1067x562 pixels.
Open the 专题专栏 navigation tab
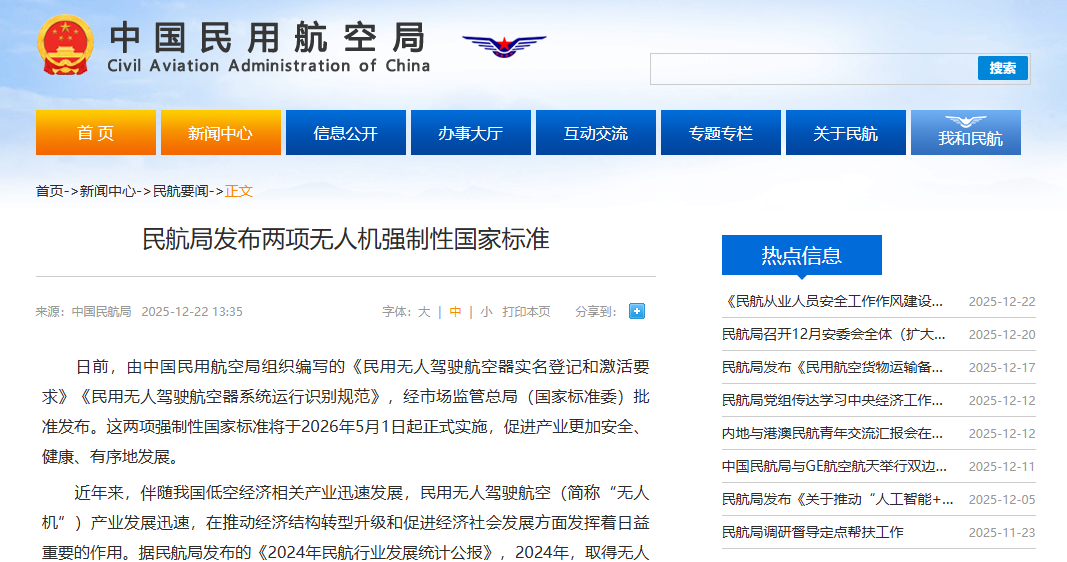[x=721, y=133]
